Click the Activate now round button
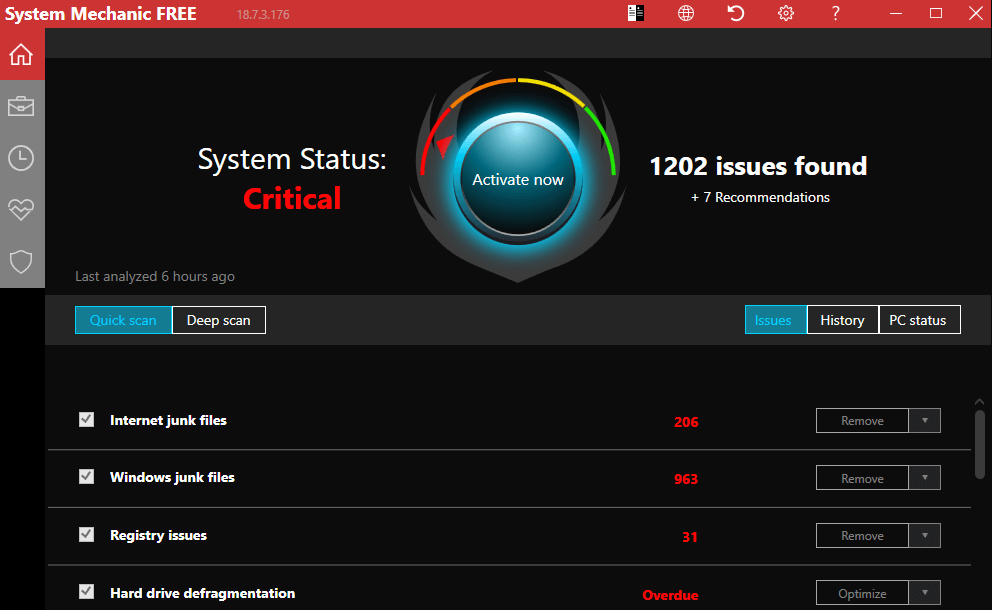The image size is (992, 610). [518, 179]
